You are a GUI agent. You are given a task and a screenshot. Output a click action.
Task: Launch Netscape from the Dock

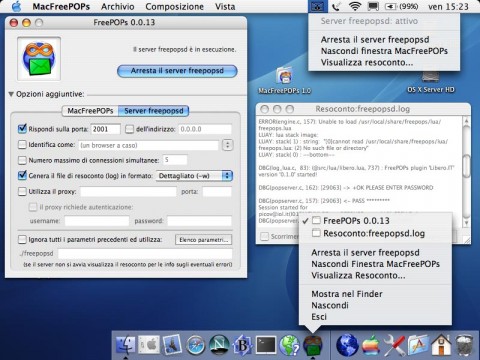[219, 345]
